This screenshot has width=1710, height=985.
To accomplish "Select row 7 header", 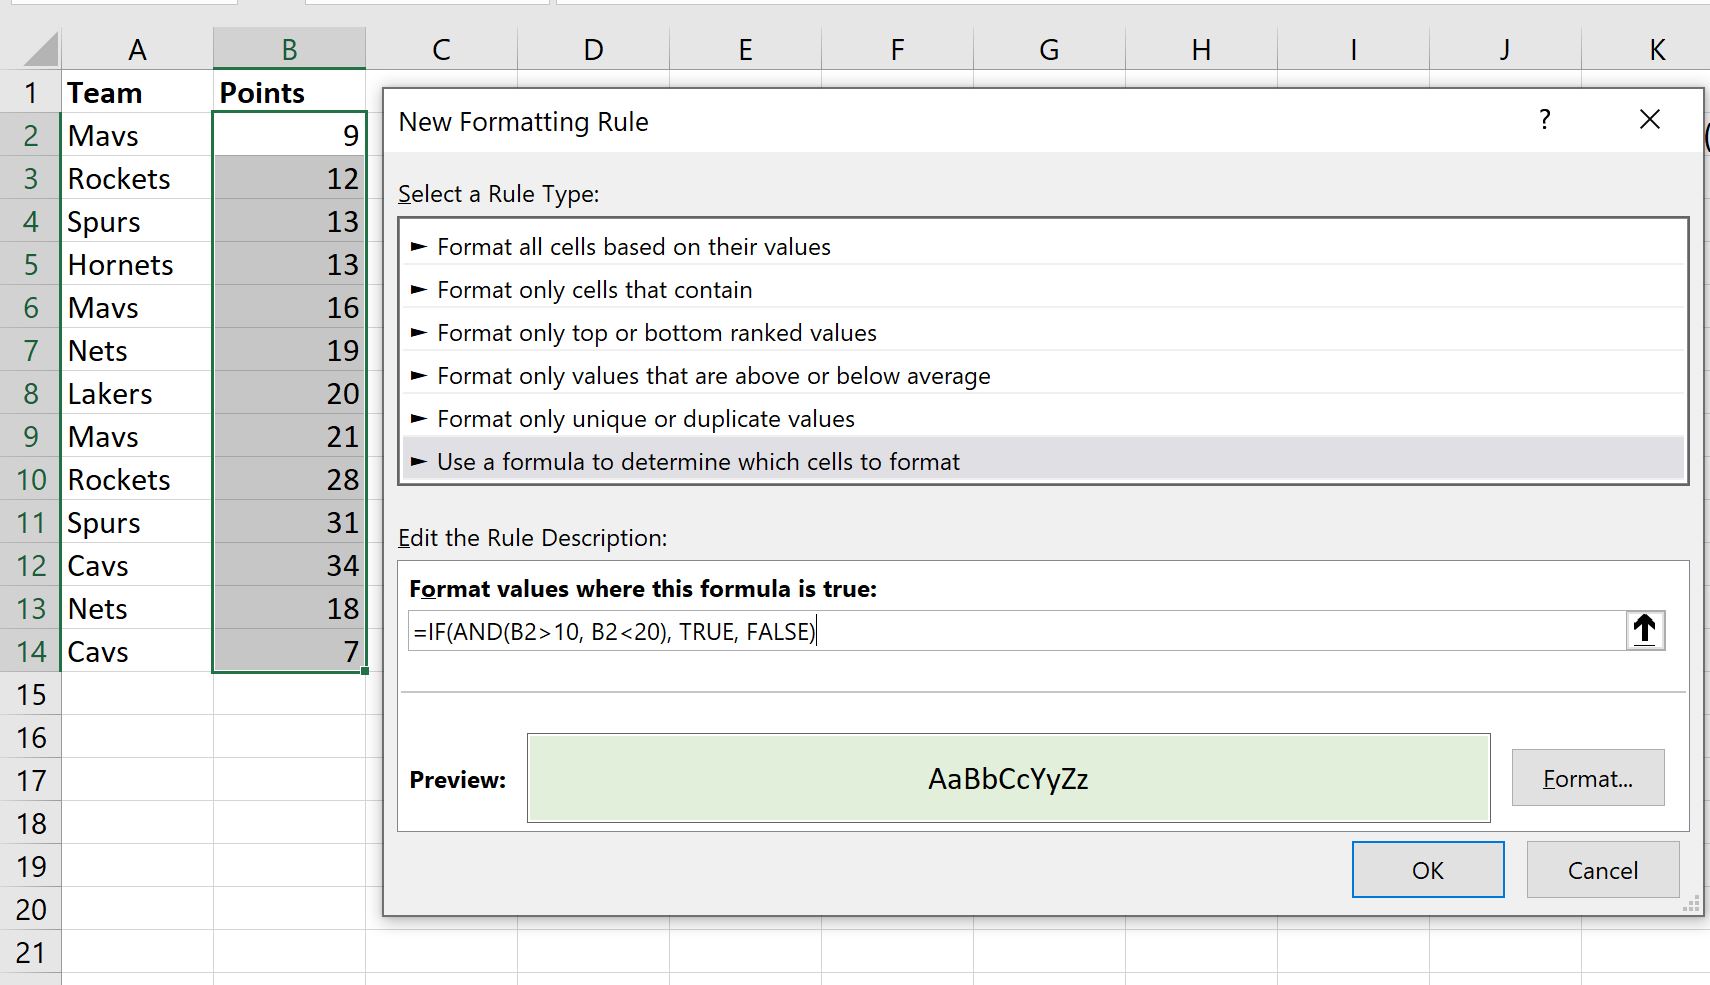I will [x=31, y=350].
